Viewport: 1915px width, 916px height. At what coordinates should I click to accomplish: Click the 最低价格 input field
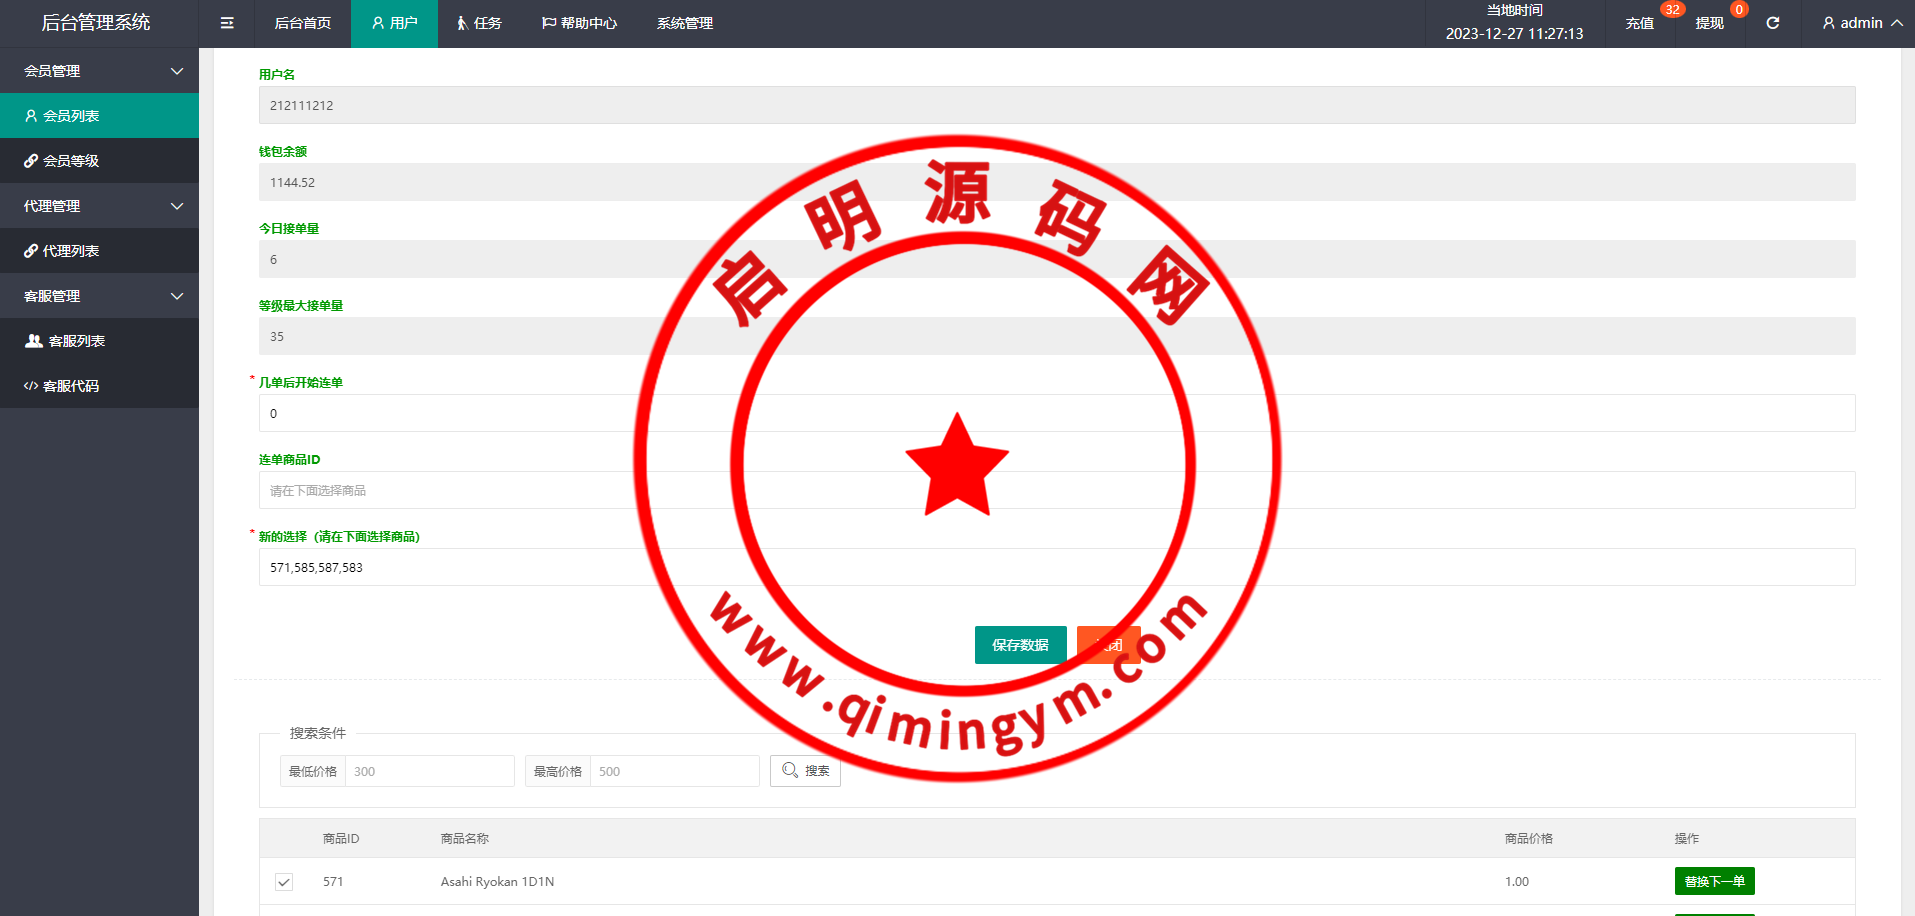pos(429,771)
